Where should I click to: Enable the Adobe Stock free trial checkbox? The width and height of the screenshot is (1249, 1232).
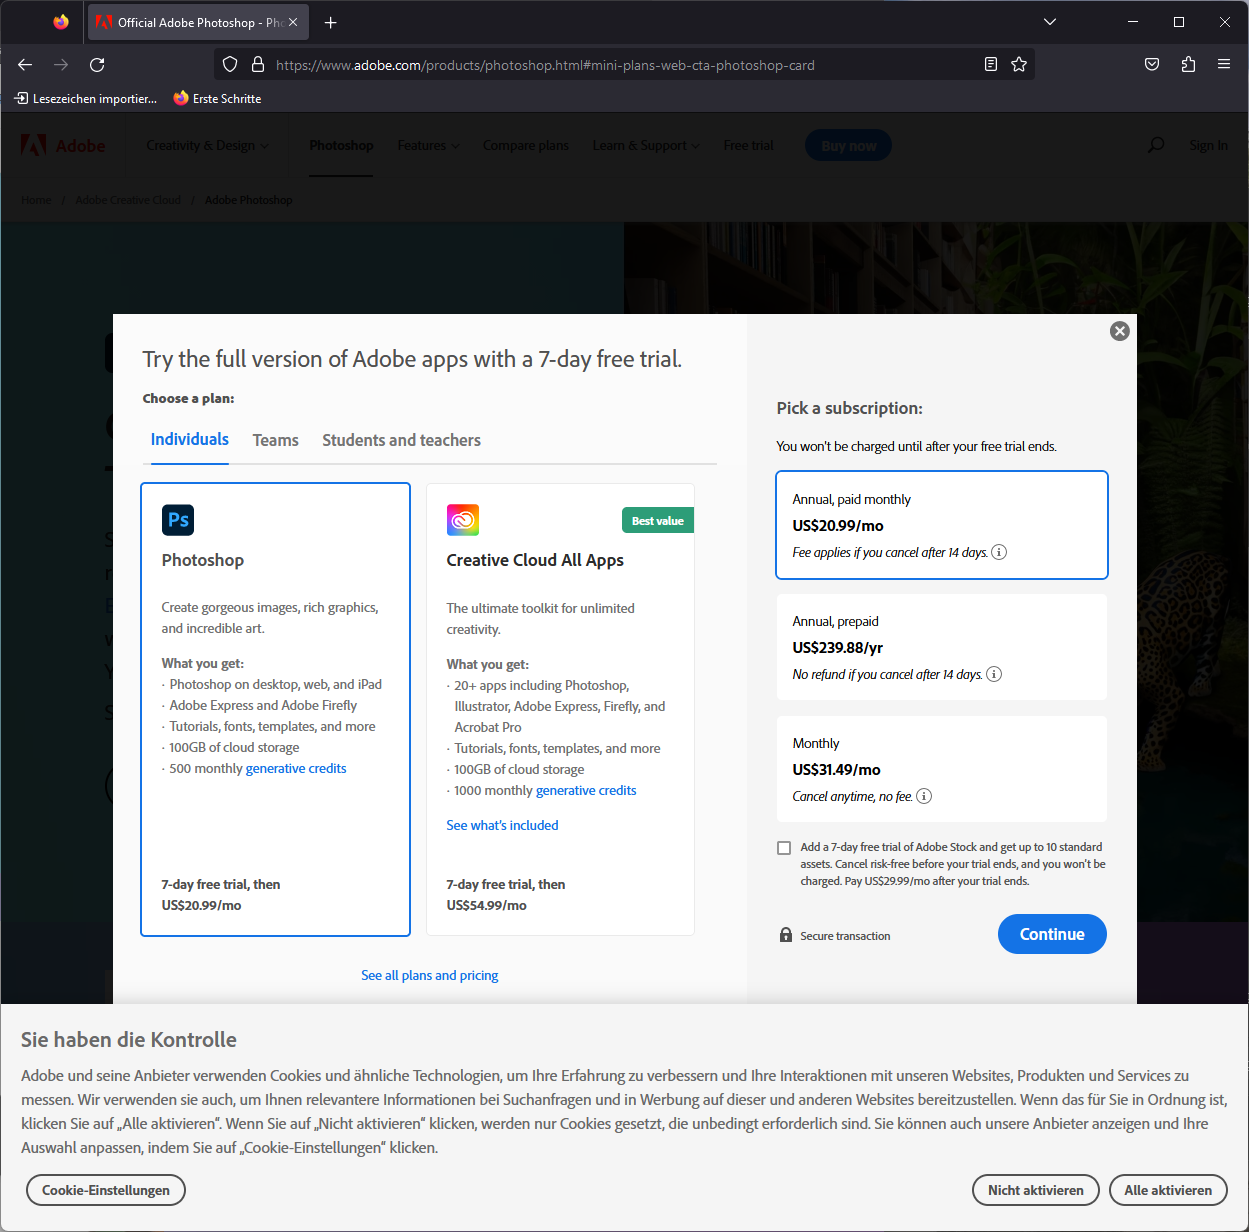point(784,847)
